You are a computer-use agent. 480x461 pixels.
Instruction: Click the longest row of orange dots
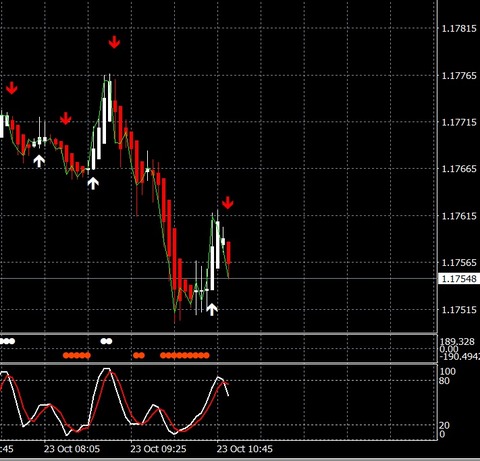click(185, 356)
